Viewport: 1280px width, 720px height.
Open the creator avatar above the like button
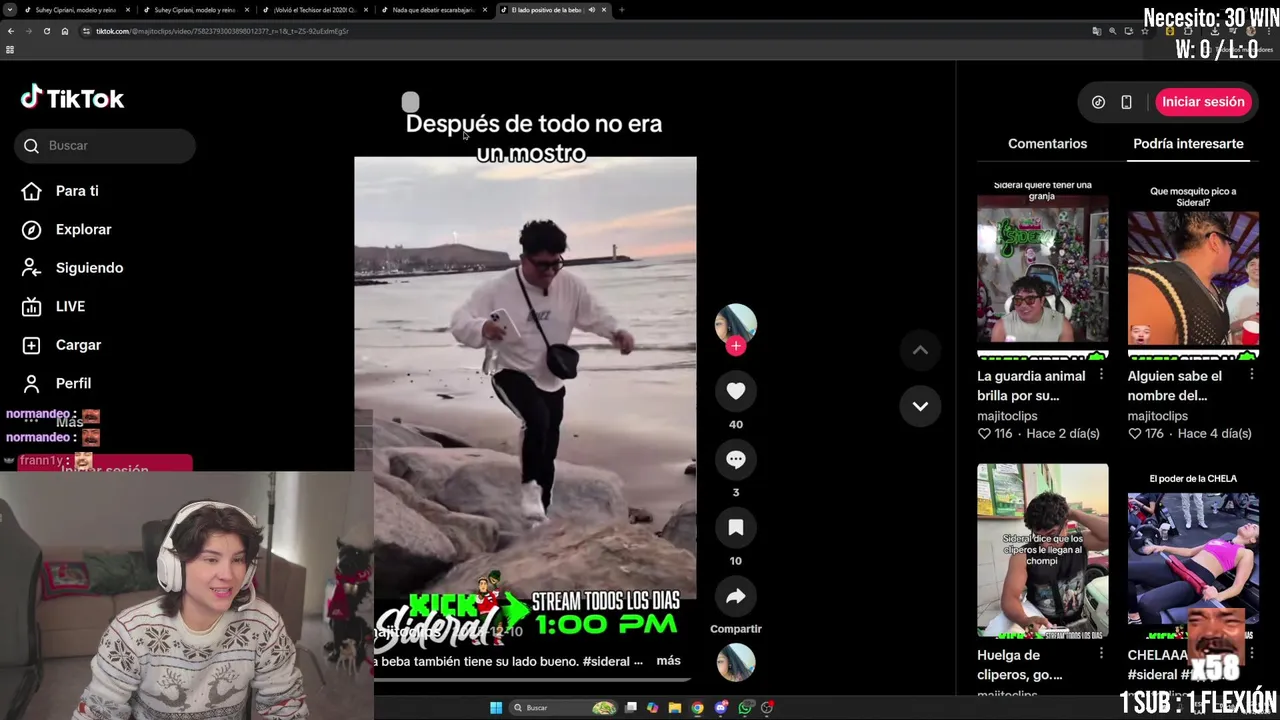[x=736, y=324]
